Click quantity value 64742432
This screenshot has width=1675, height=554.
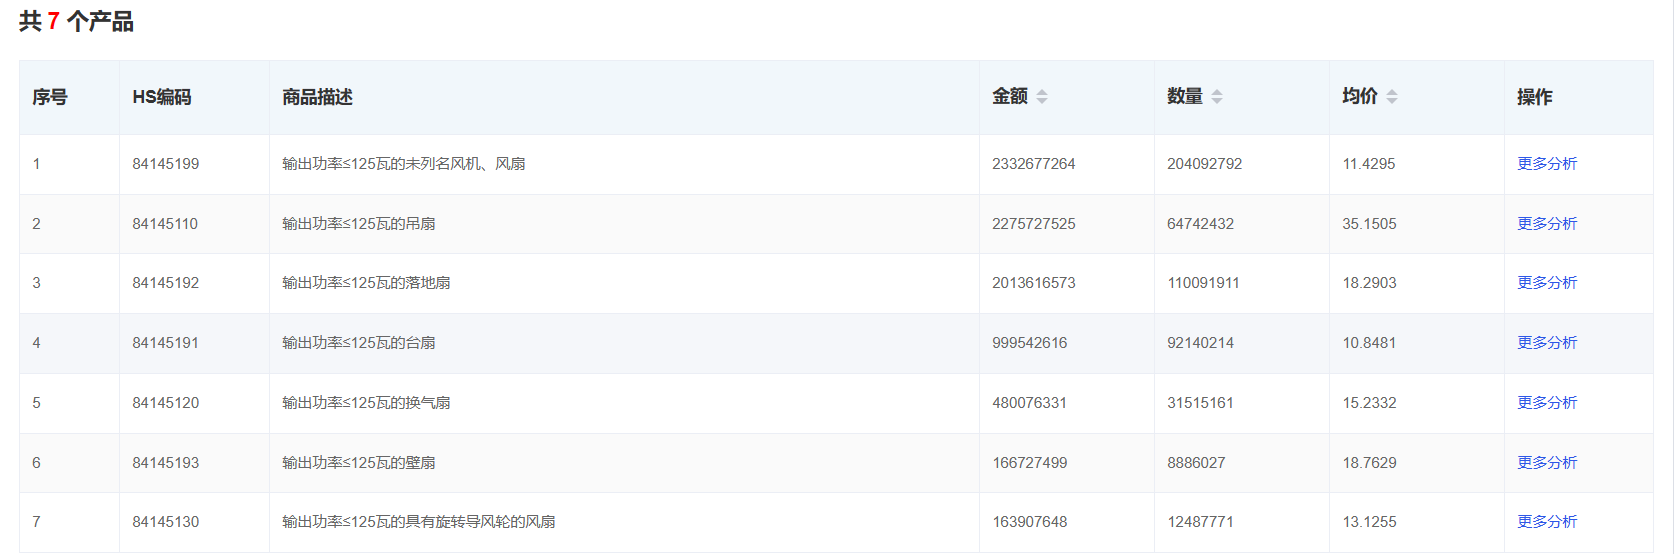1201,224
